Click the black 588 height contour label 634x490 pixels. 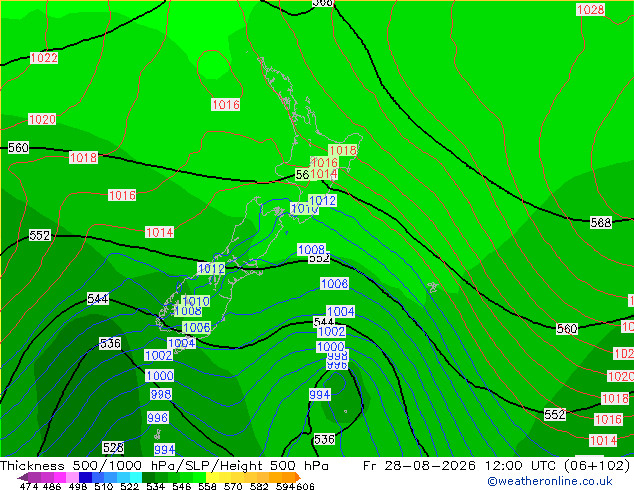[601, 222]
